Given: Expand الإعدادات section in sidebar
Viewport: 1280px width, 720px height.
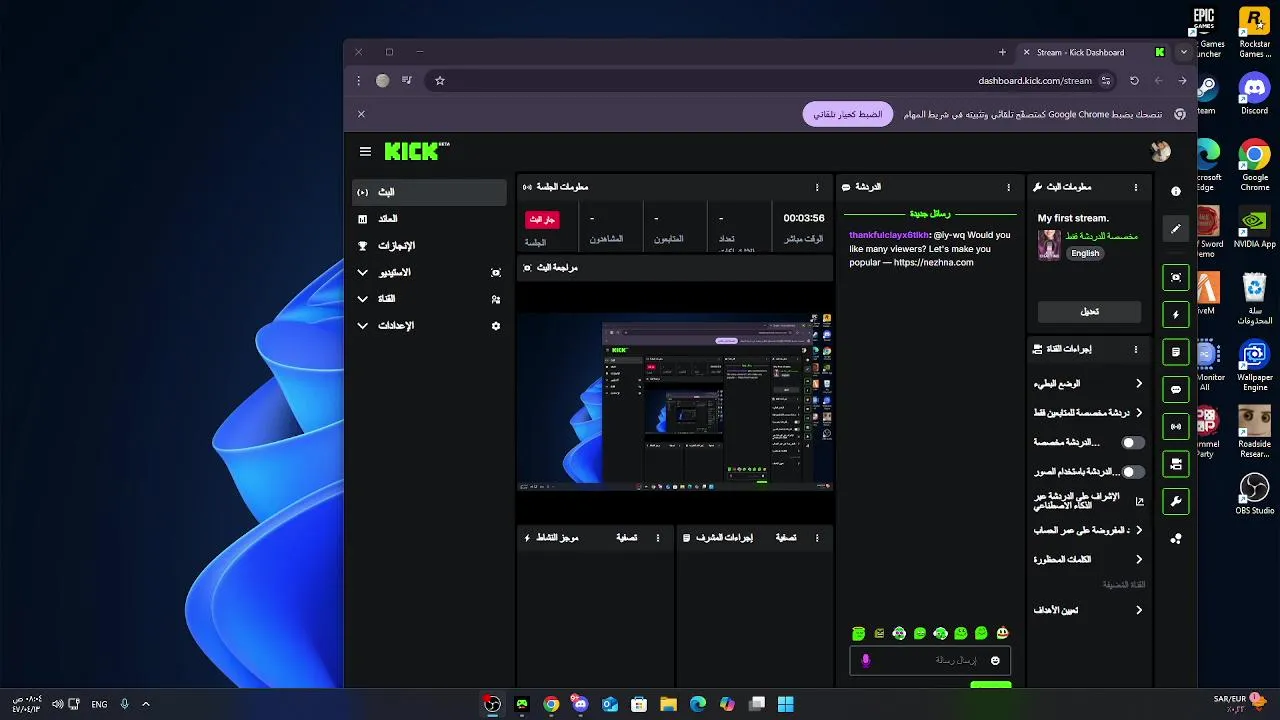Looking at the screenshot, I should tap(363, 326).
